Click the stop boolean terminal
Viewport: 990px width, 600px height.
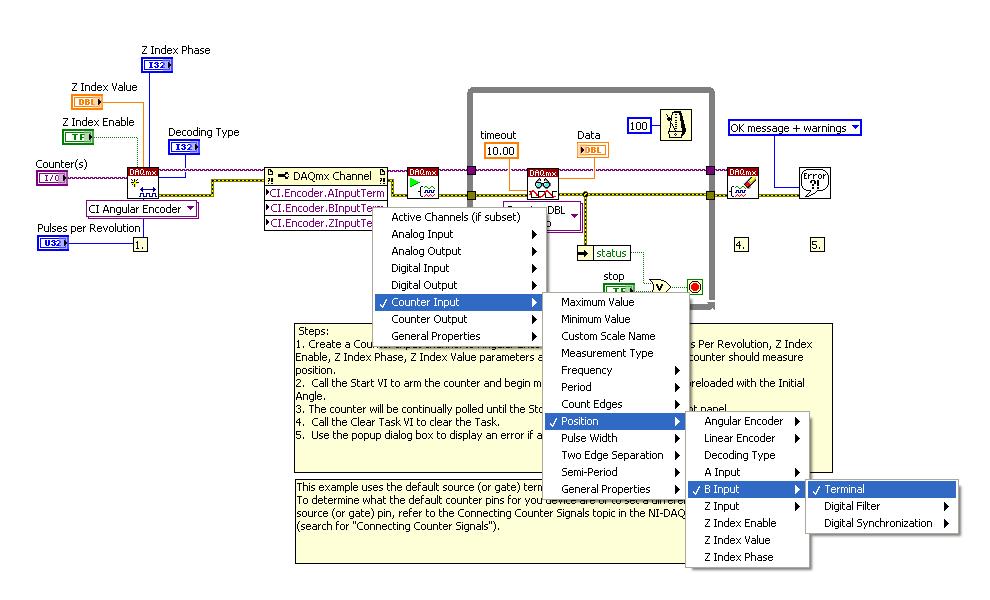(616, 290)
